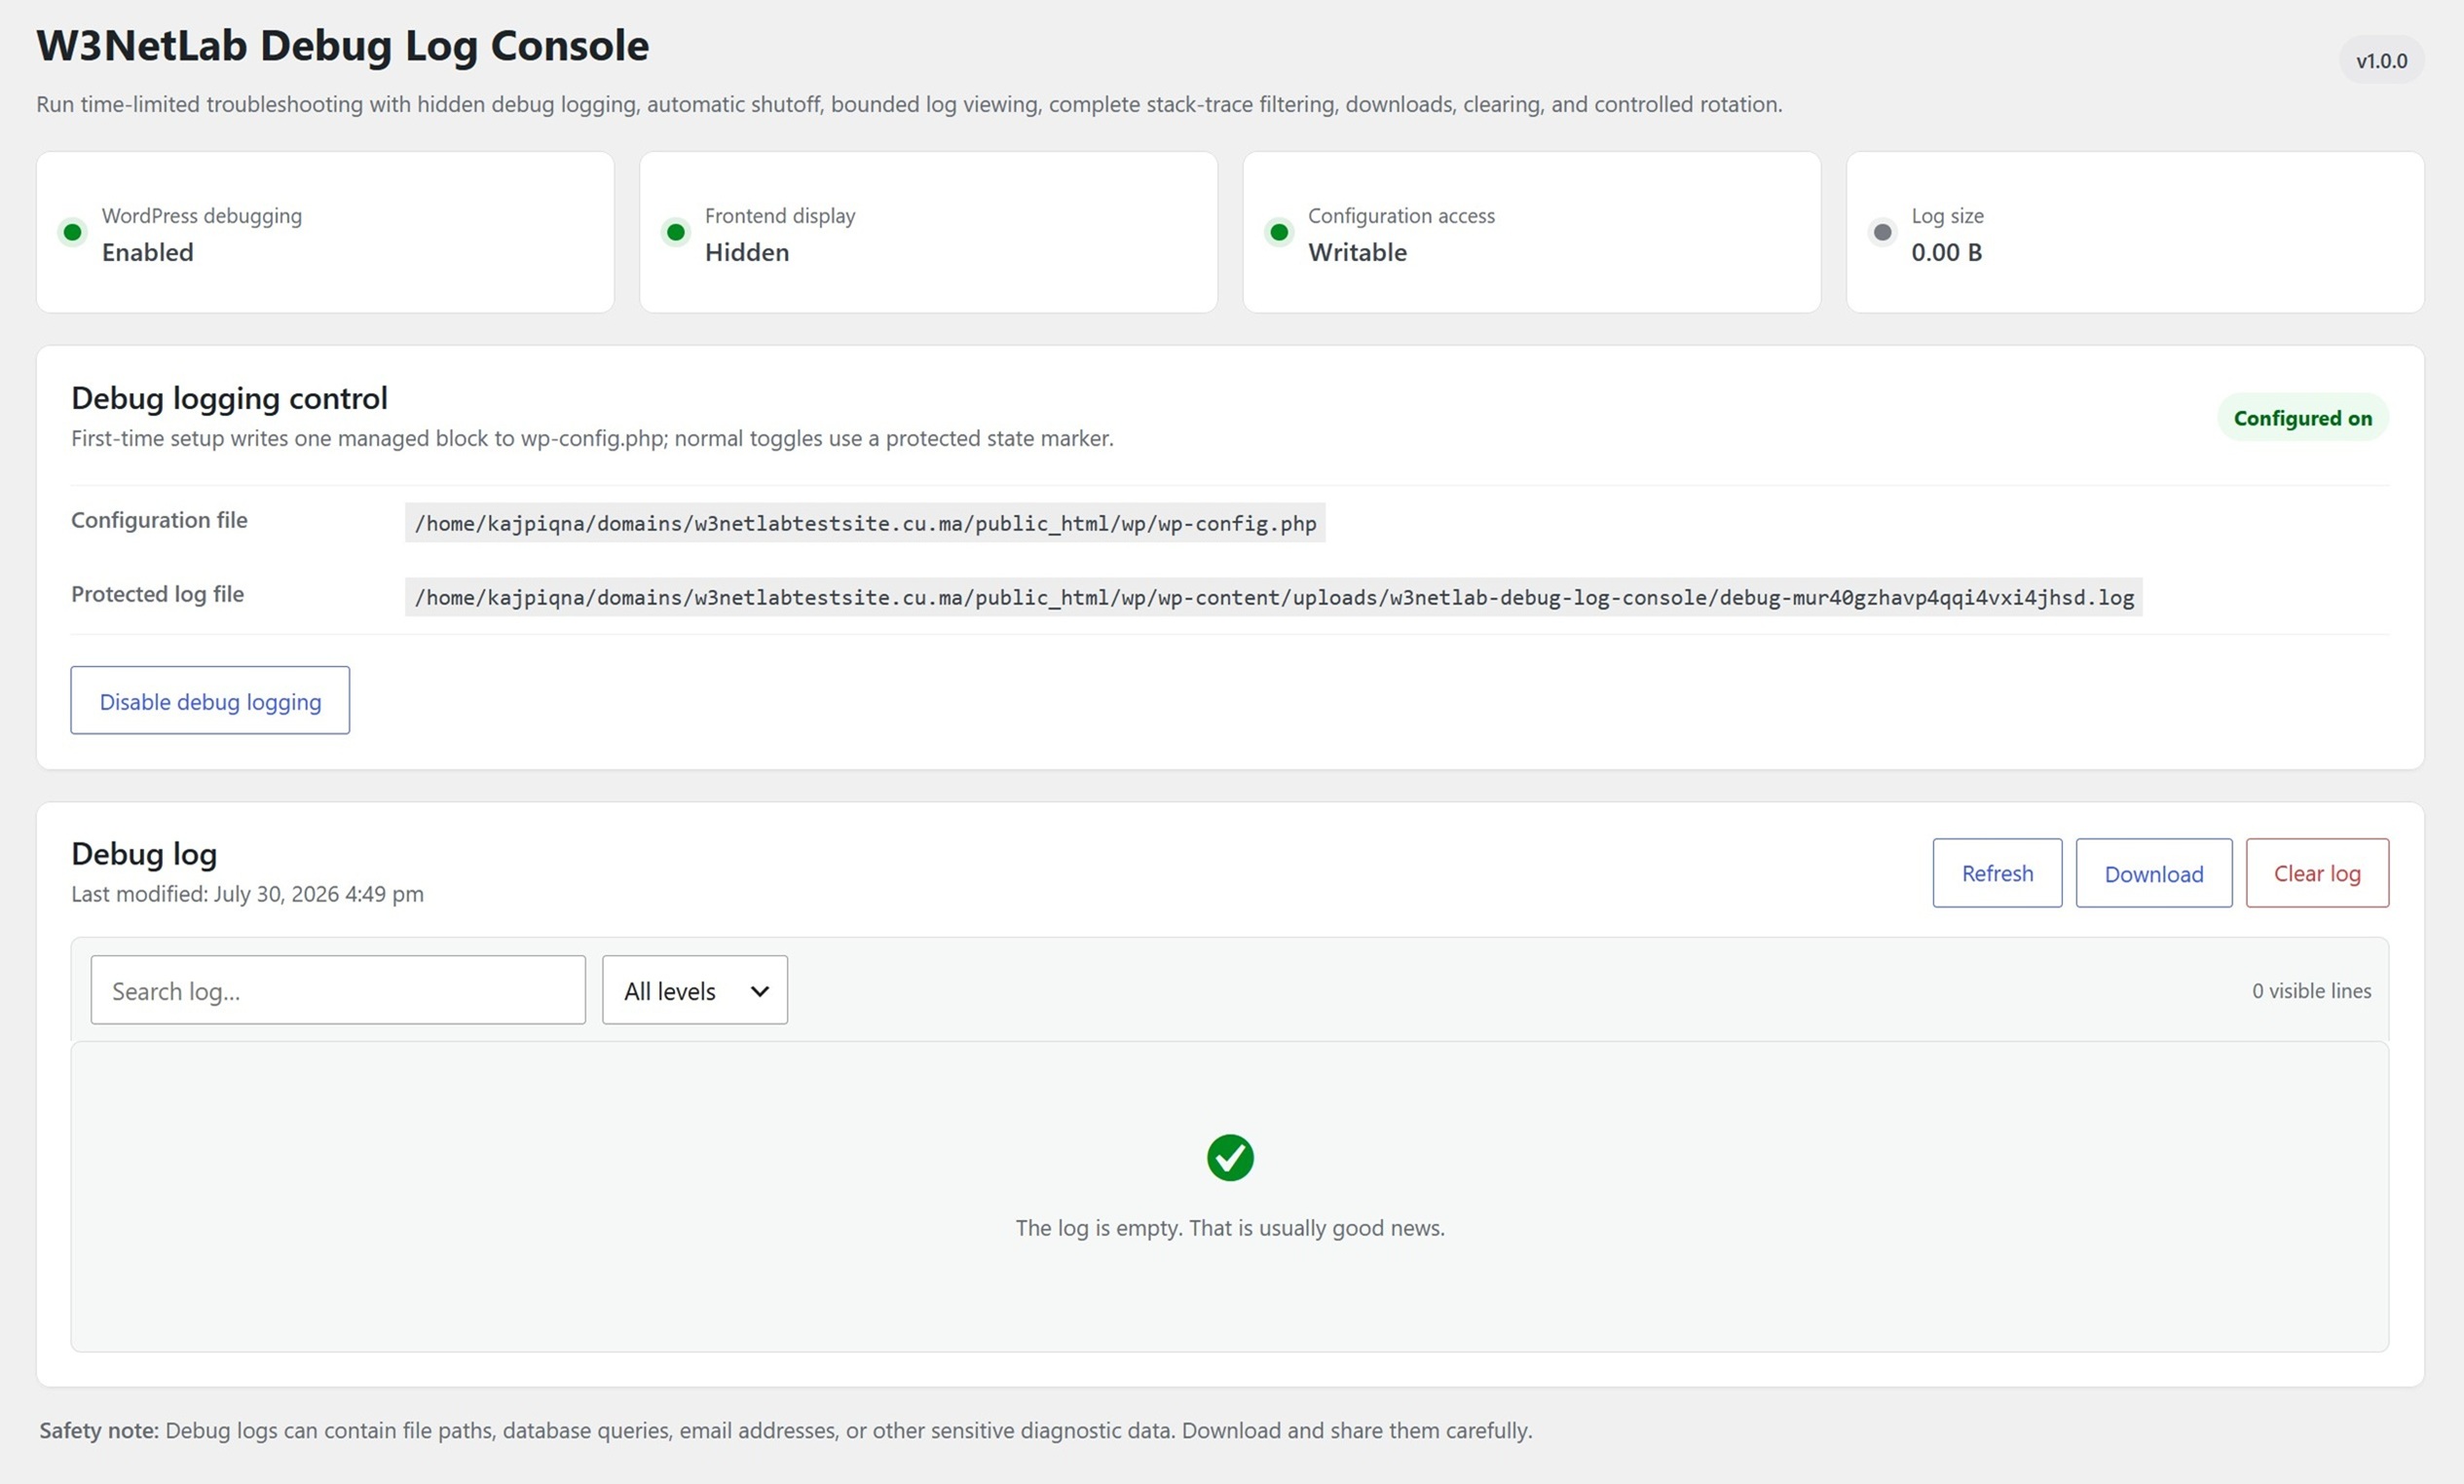2464x1484 pixels.
Task: Click the WordPress debugging Enabled value
Action: pyautogui.click(x=148, y=252)
